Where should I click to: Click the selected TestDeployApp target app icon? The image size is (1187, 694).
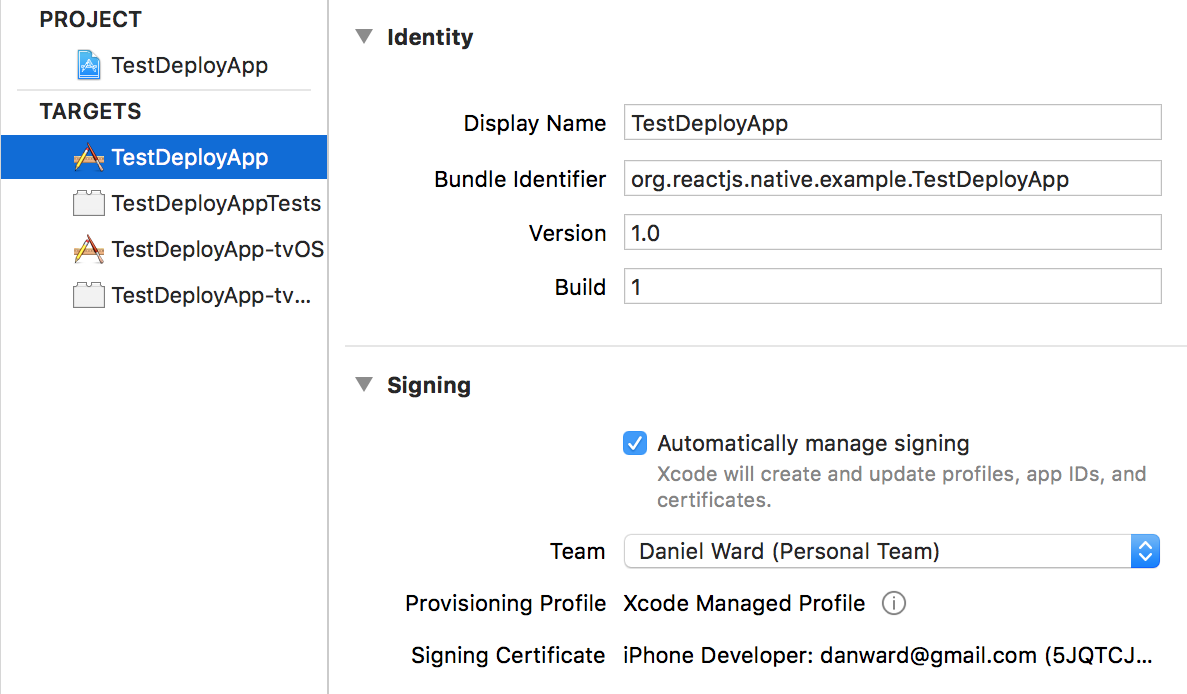click(x=89, y=158)
